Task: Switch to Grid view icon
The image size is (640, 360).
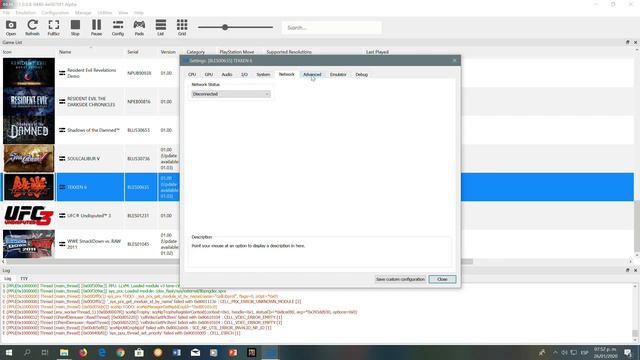Action: click(x=182, y=27)
